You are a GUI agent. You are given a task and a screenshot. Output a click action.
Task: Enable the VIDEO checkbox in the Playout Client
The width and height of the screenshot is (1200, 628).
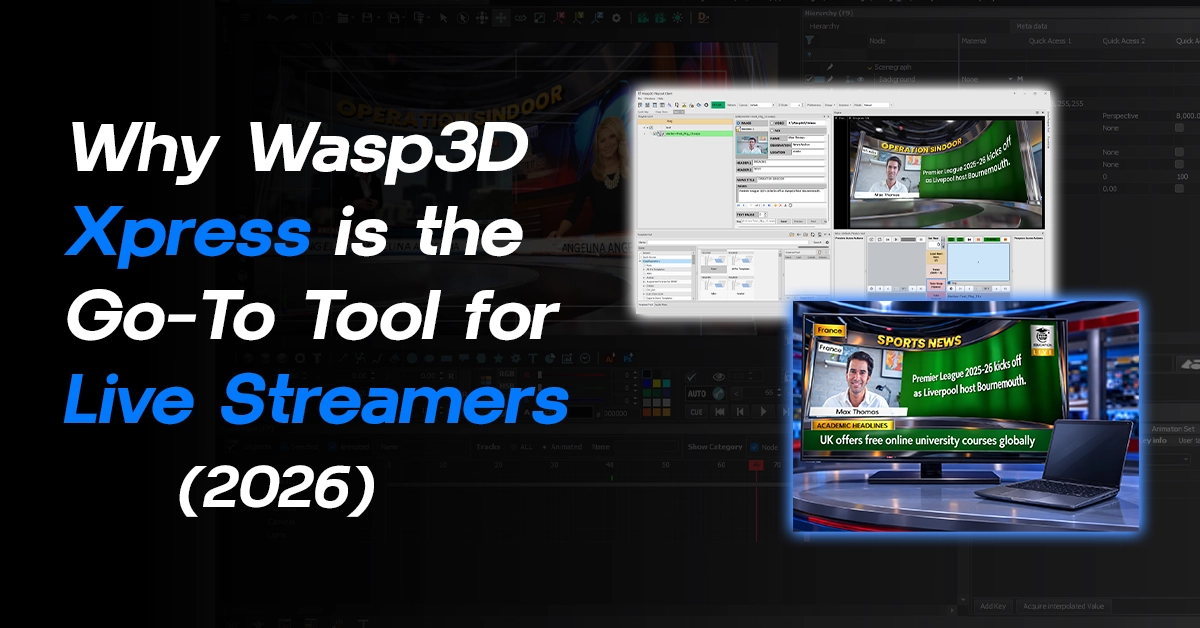point(773,123)
